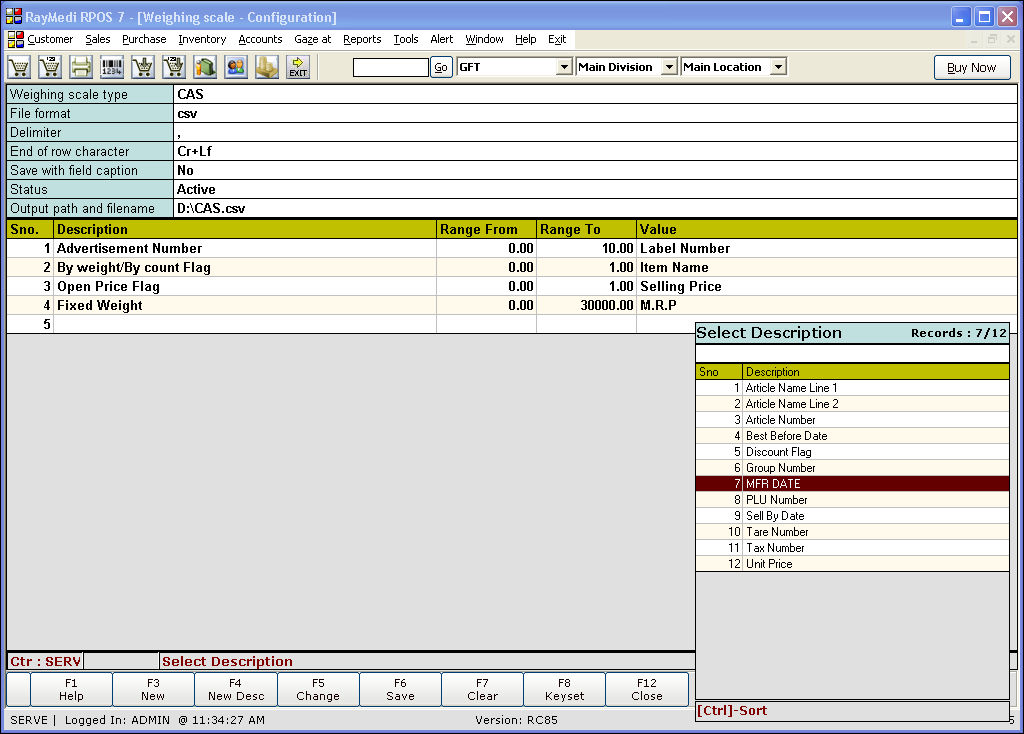1024x734 pixels.
Task: Click the barcode 1234 toolbar icon
Action: [x=112, y=67]
